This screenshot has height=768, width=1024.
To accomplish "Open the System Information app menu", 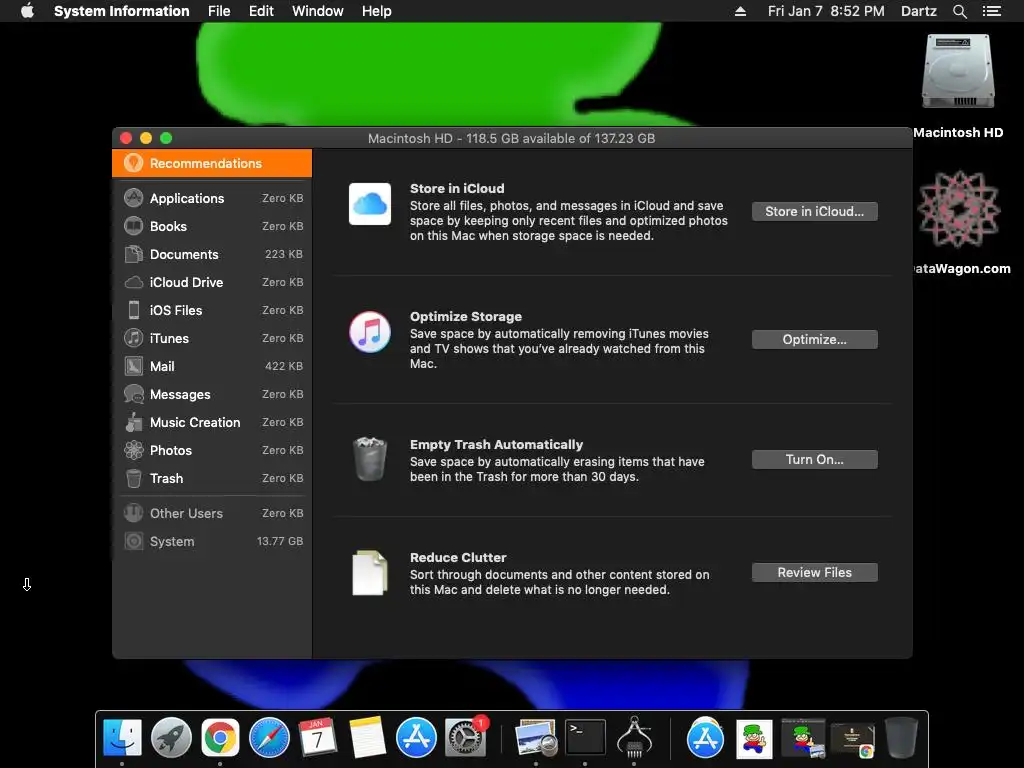I will (x=121, y=11).
